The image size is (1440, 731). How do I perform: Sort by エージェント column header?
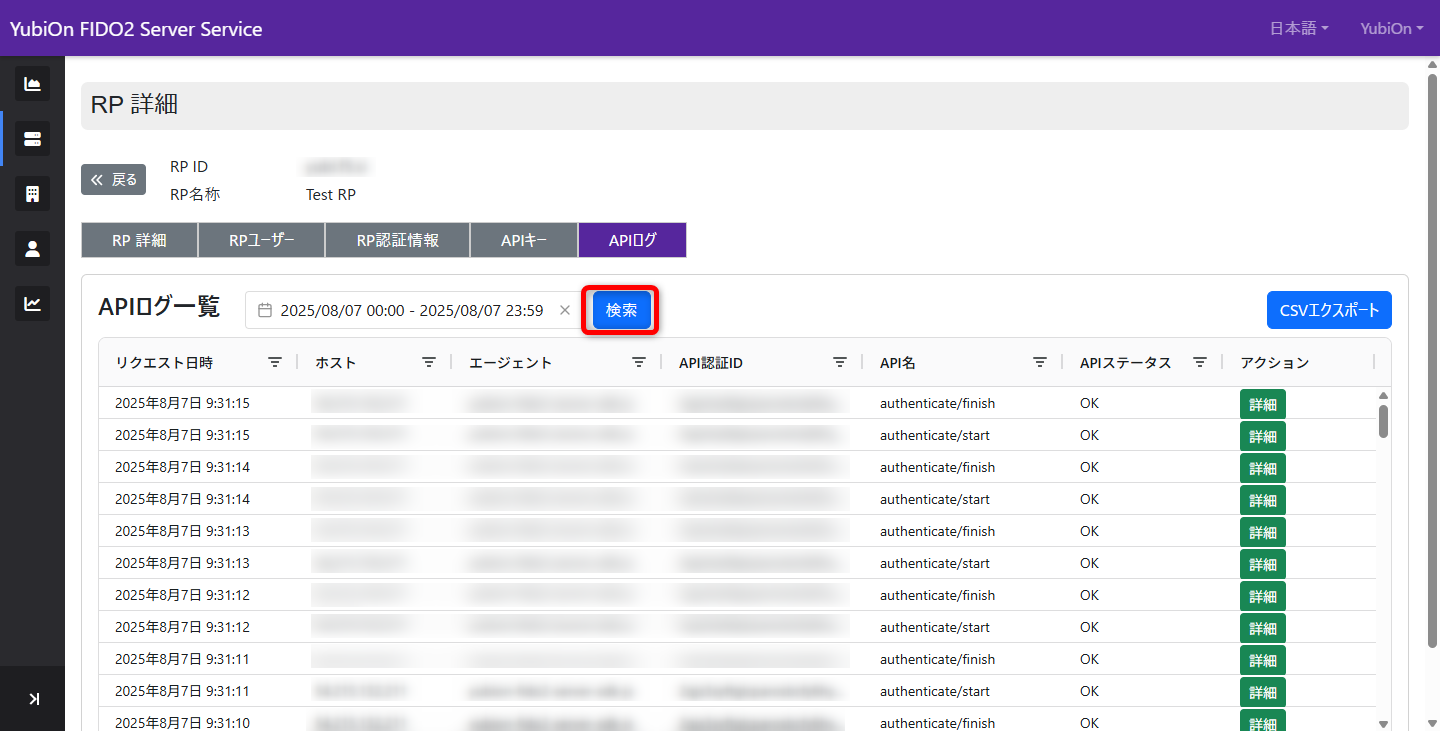(510, 363)
